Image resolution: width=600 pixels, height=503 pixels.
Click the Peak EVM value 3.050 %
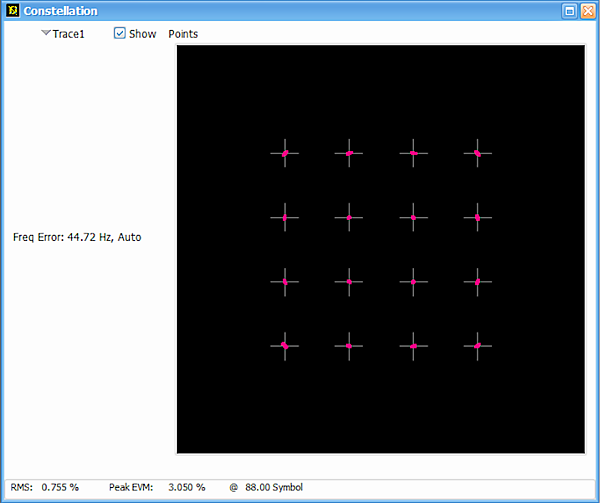pos(186,487)
